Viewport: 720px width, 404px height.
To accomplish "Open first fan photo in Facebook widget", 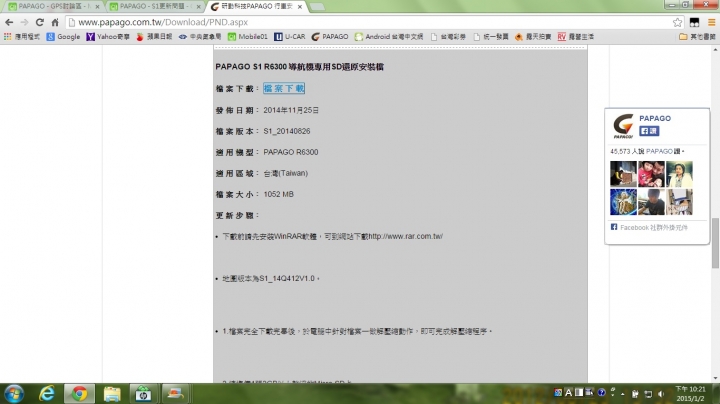I will click(x=623, y=174).
